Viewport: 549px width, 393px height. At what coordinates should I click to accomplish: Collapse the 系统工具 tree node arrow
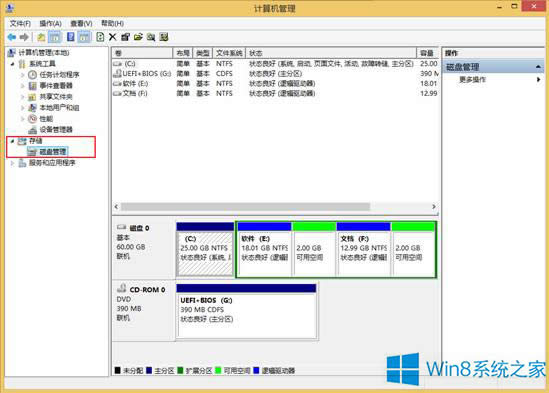pos(13,64)
